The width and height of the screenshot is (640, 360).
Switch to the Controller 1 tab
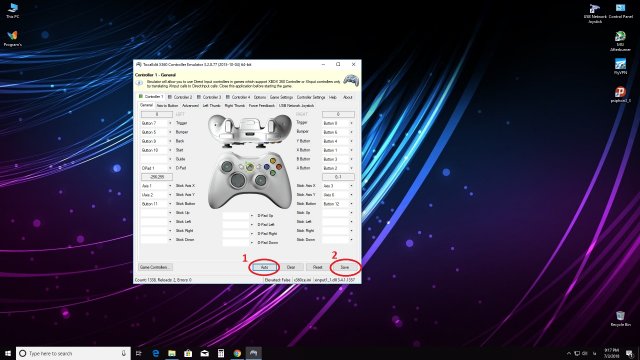click(x=151, y=97)
